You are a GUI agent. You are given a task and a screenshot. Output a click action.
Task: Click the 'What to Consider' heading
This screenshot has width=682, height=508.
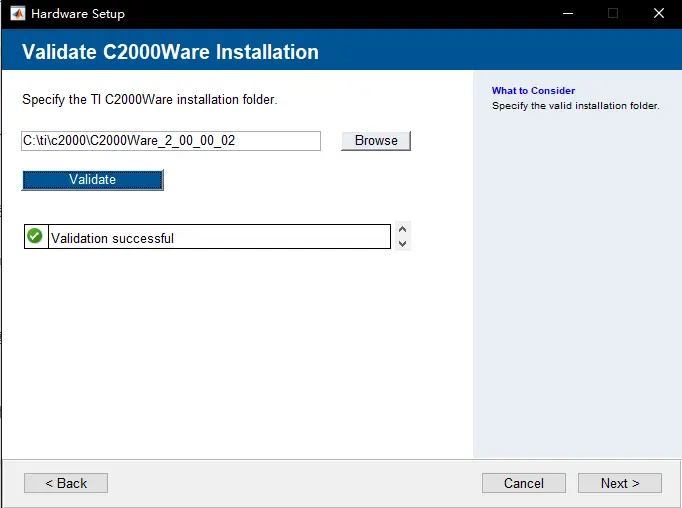(x=533, y=90)
